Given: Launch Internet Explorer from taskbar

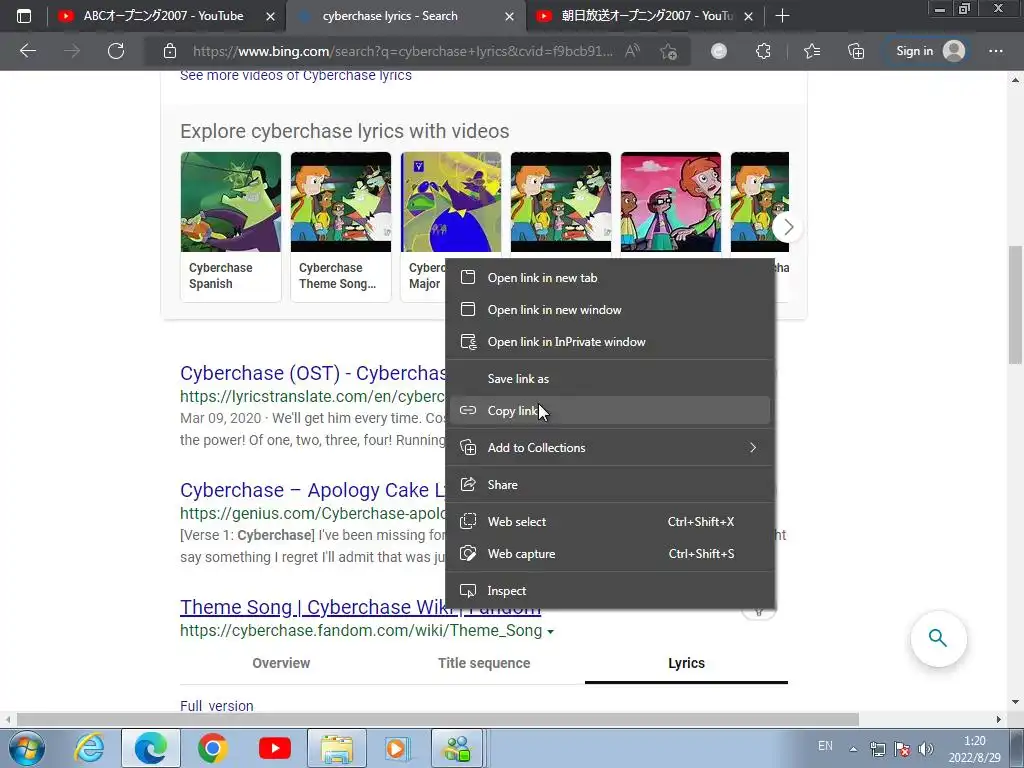Looking at the screenshot, I should tap(89, 748).
